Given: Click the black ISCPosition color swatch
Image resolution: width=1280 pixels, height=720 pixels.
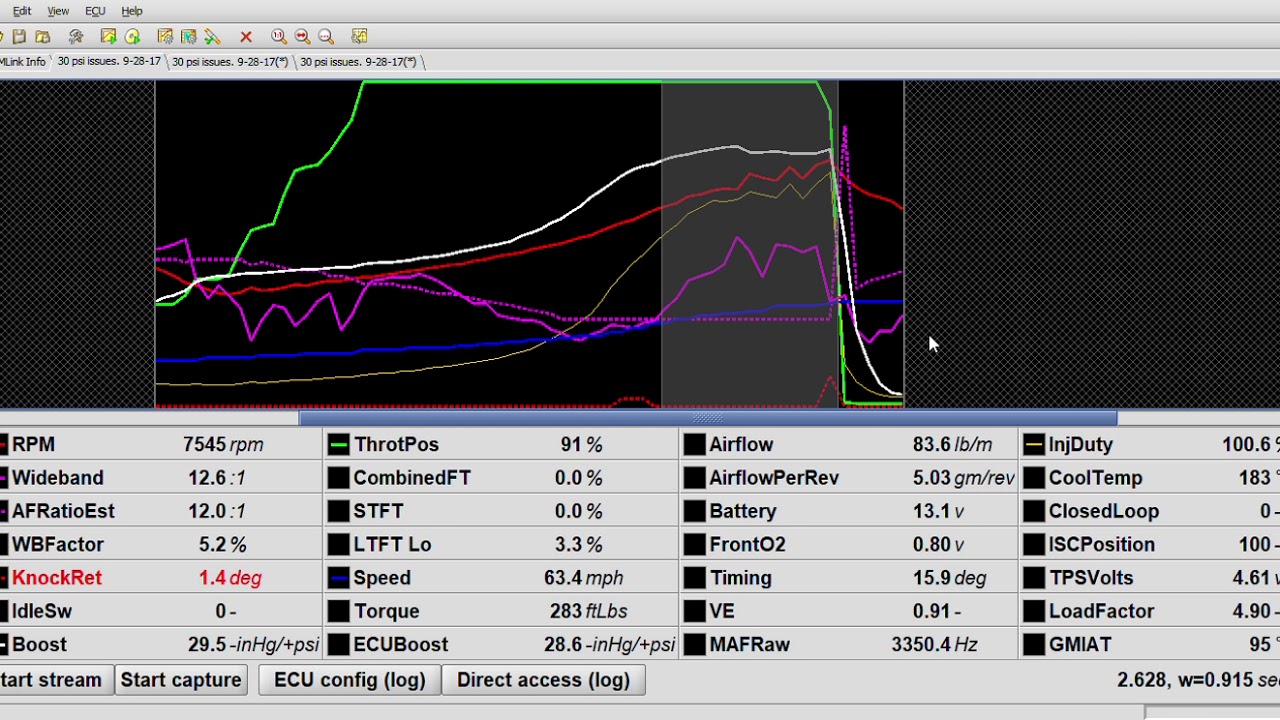Looking at the screenshot, I should (x=1034, y=545).
